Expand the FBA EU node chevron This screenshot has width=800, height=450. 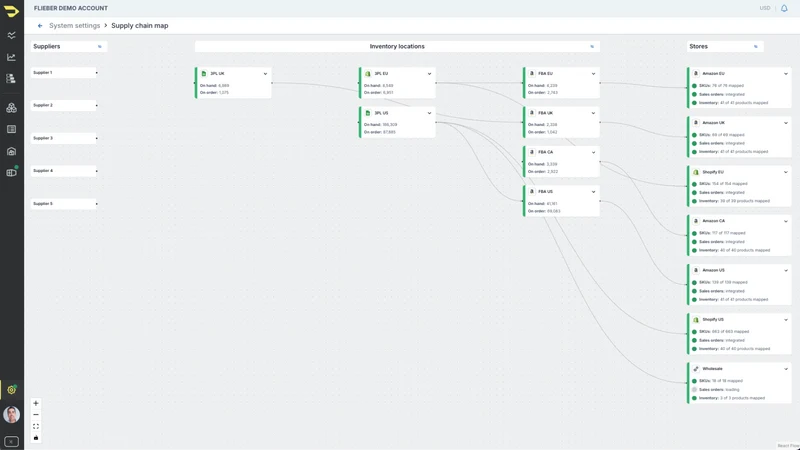click(x=593, y=74)
